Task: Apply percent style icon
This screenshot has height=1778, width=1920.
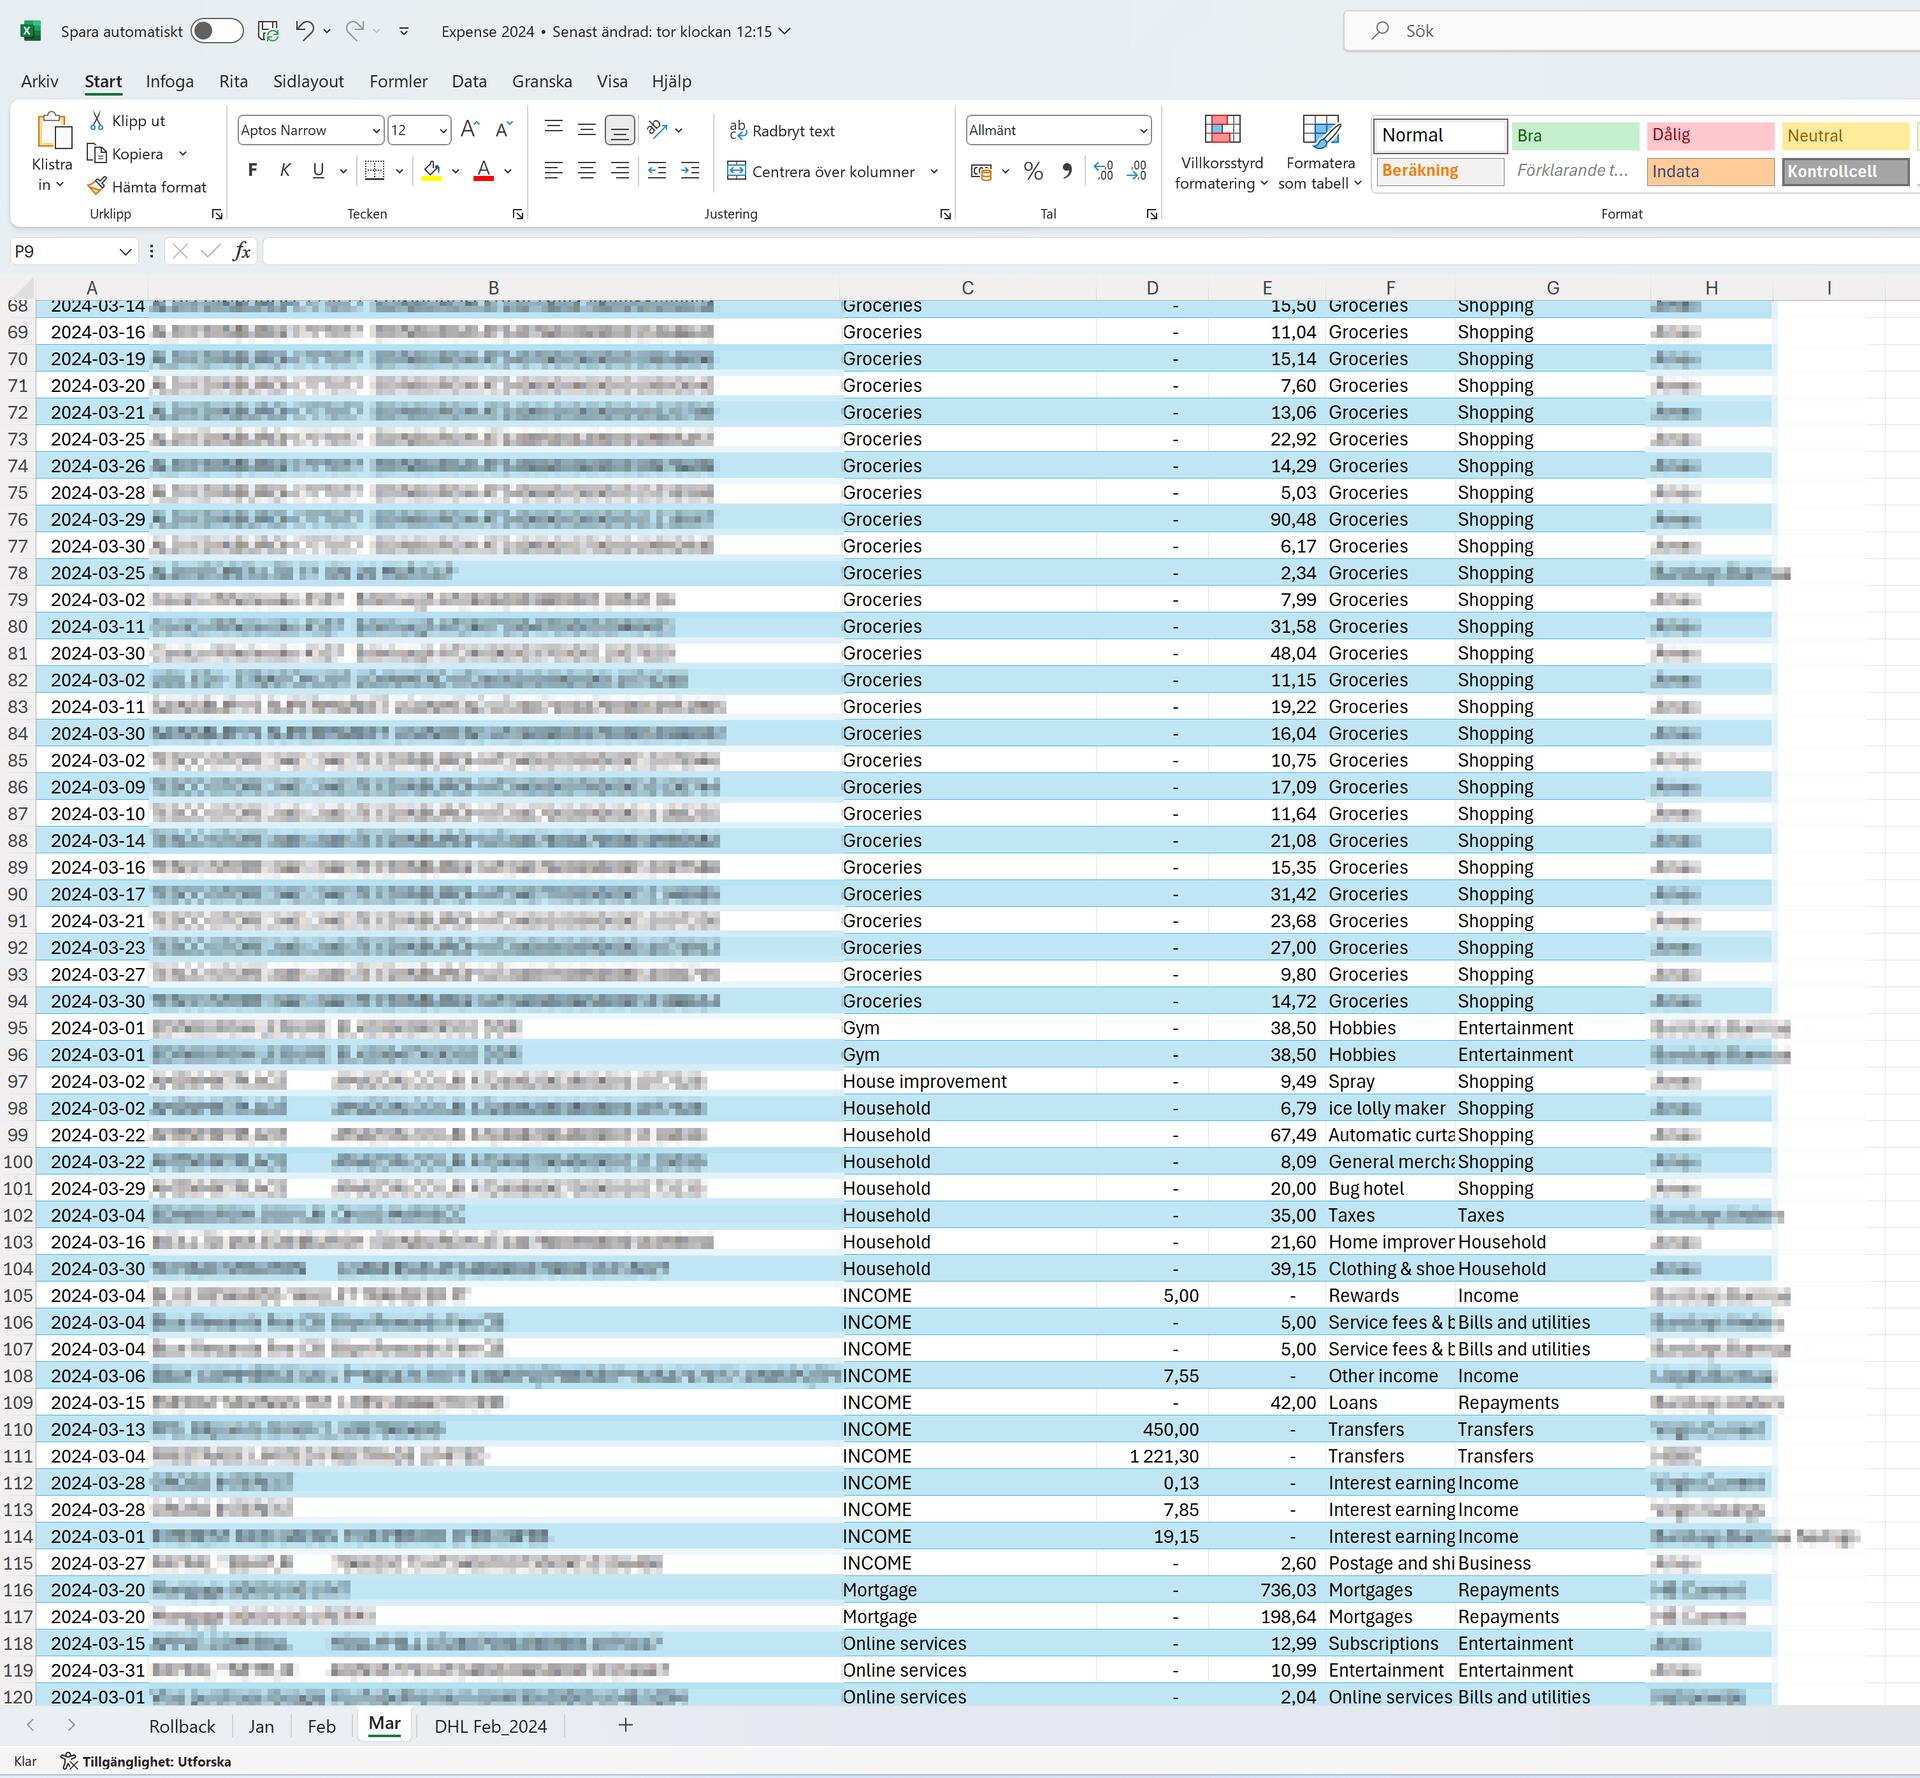Action: click(x=1034, y=172)
